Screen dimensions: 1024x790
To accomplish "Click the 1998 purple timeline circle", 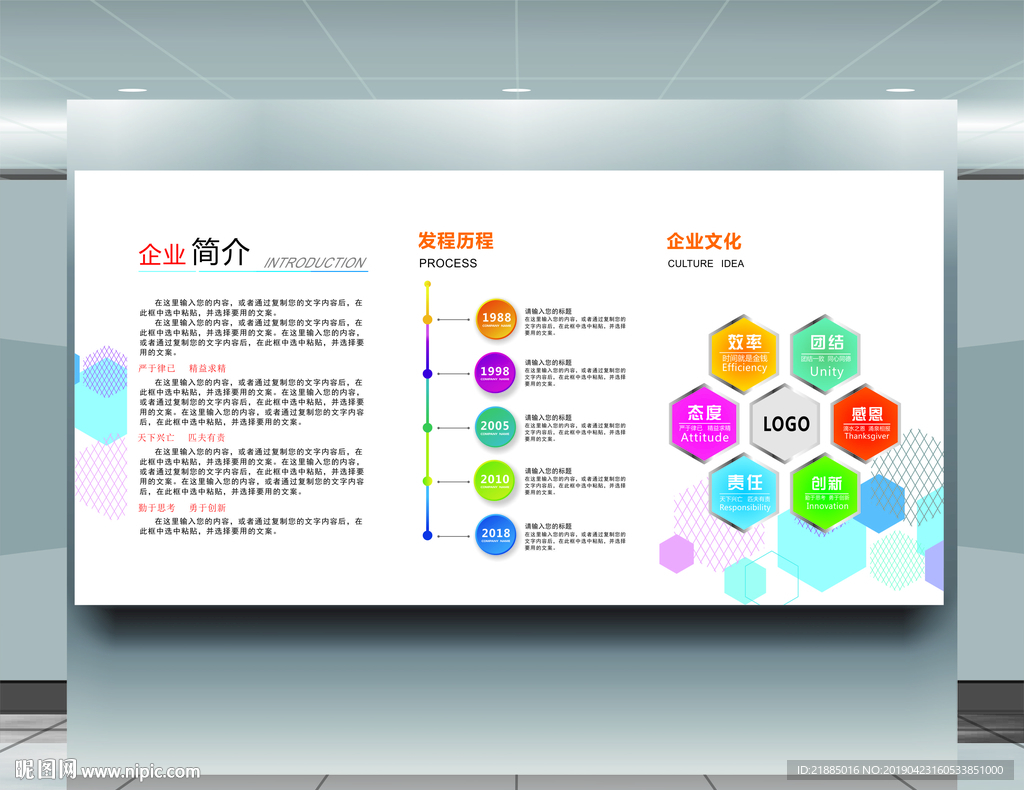I will point(494,373).
